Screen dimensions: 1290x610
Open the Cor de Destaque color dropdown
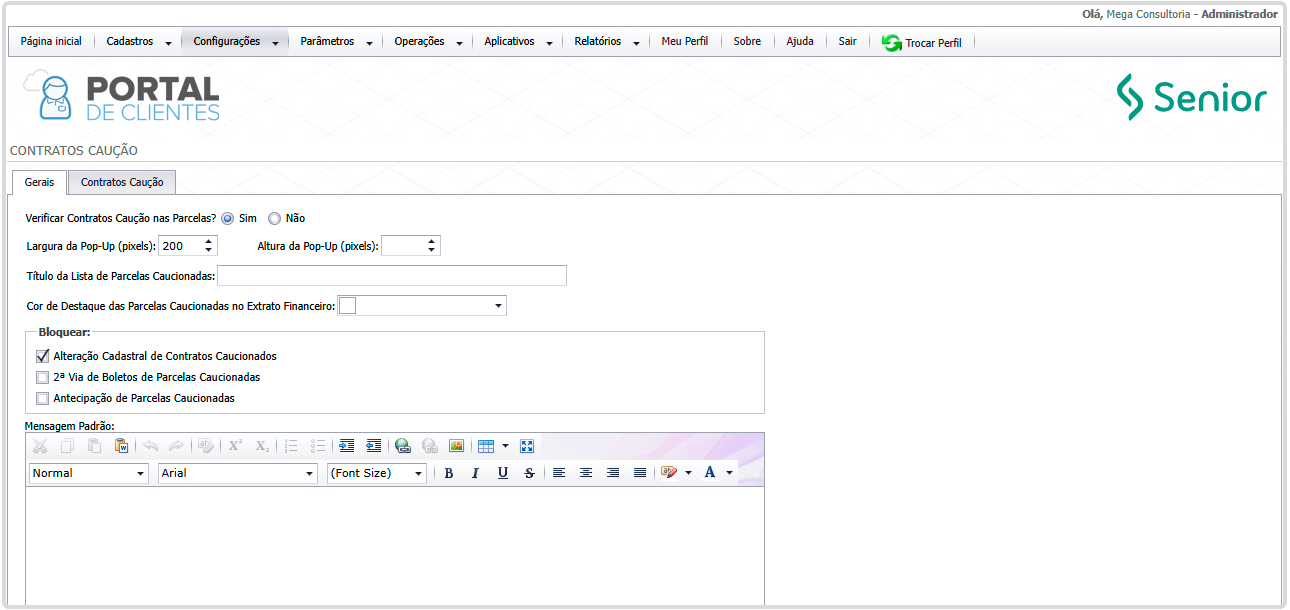coord(498,306)
